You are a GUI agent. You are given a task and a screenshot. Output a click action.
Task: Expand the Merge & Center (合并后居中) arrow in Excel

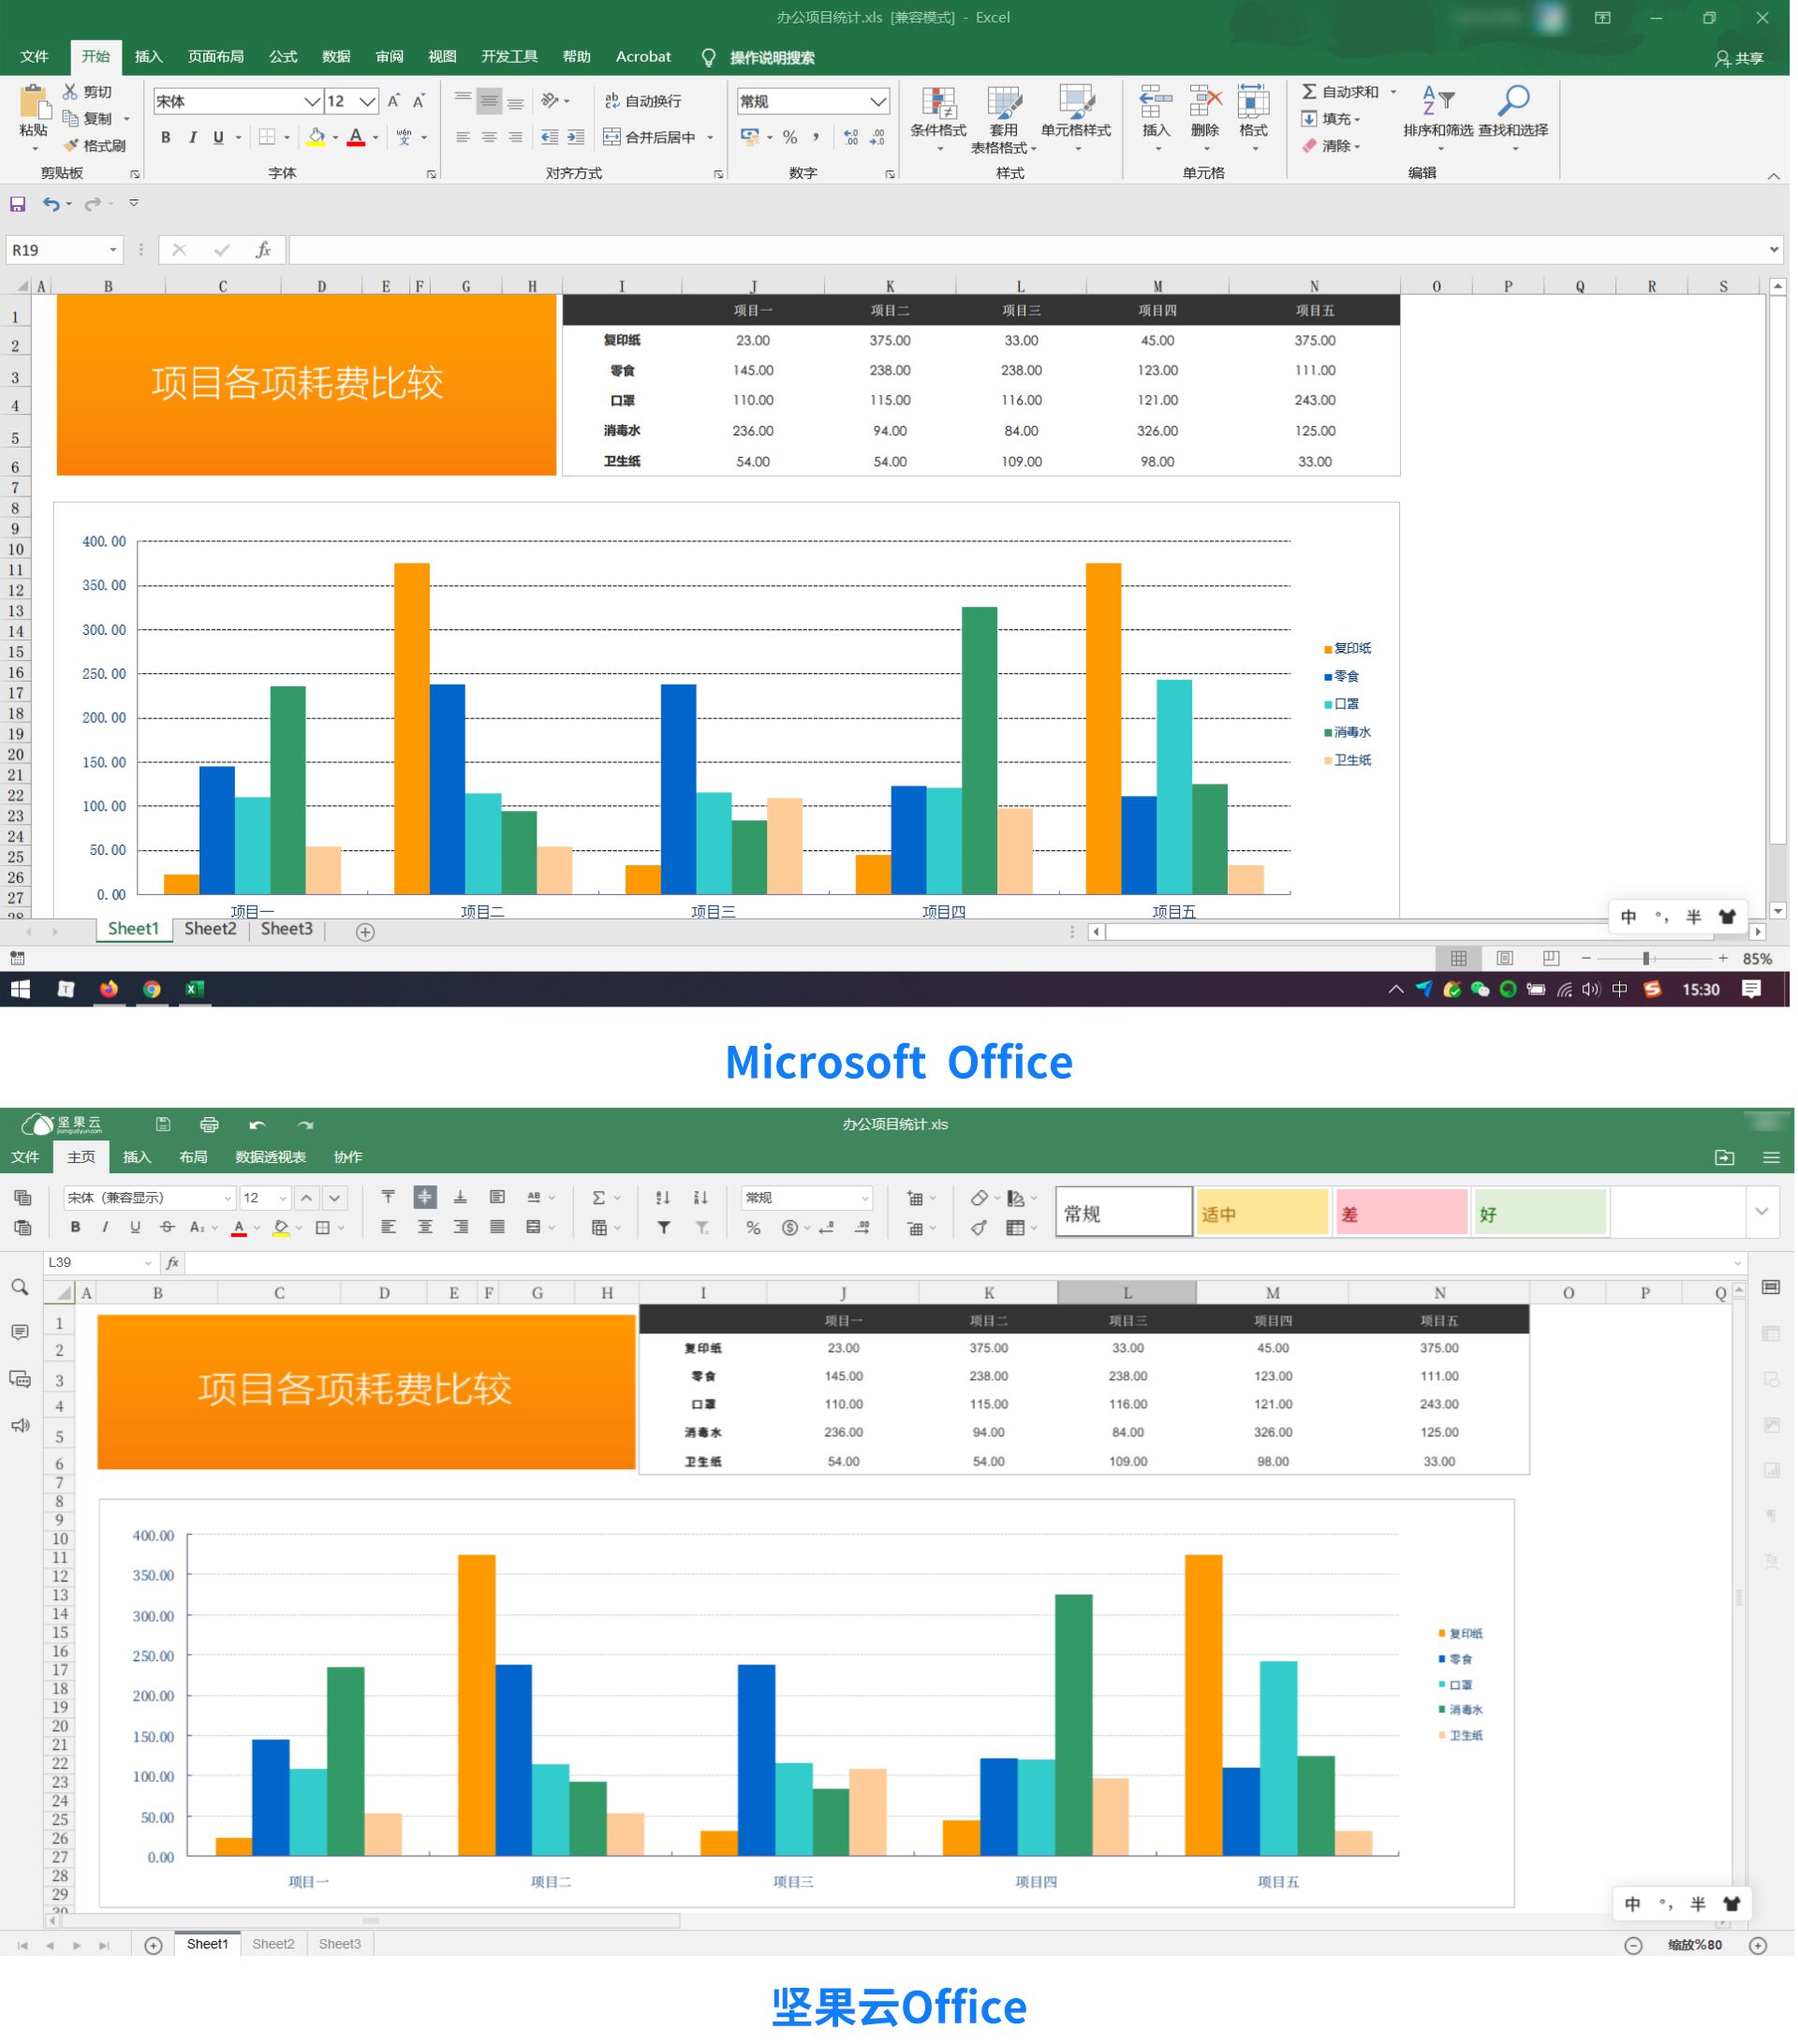710,138
